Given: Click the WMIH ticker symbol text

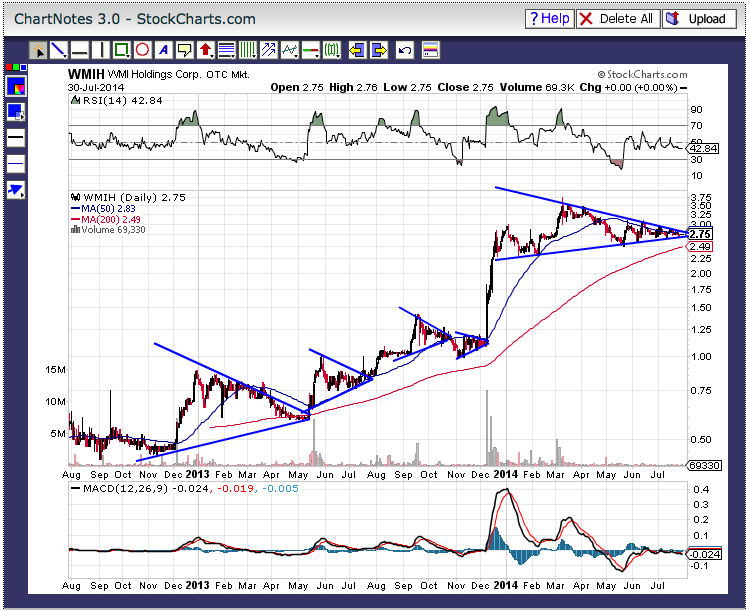Looking at the screenshot, I should (x=86, y=74).
